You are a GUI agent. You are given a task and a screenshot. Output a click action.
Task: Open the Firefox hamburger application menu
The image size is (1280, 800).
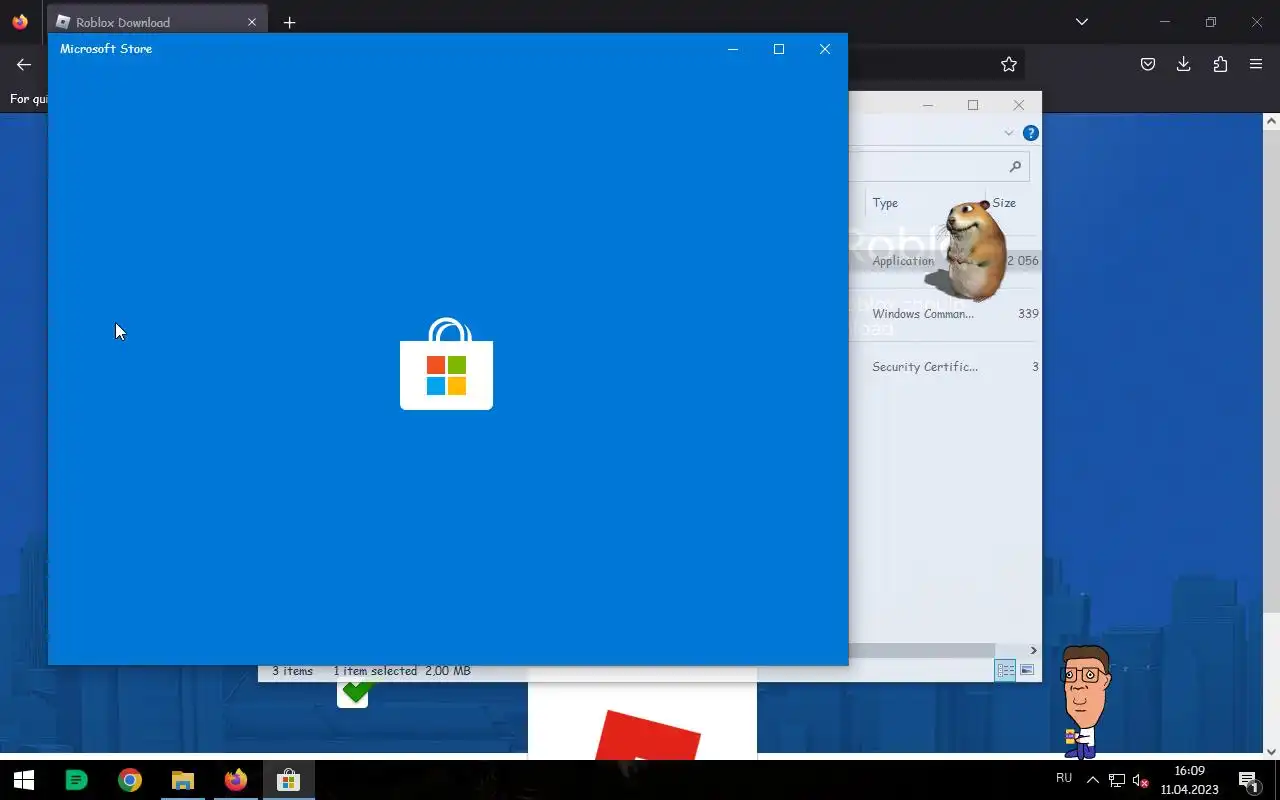tap(1256, 64)
